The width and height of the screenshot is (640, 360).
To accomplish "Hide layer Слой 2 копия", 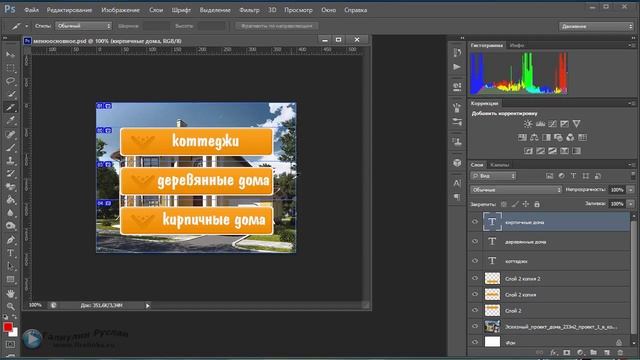I will (x=475, y=294).
